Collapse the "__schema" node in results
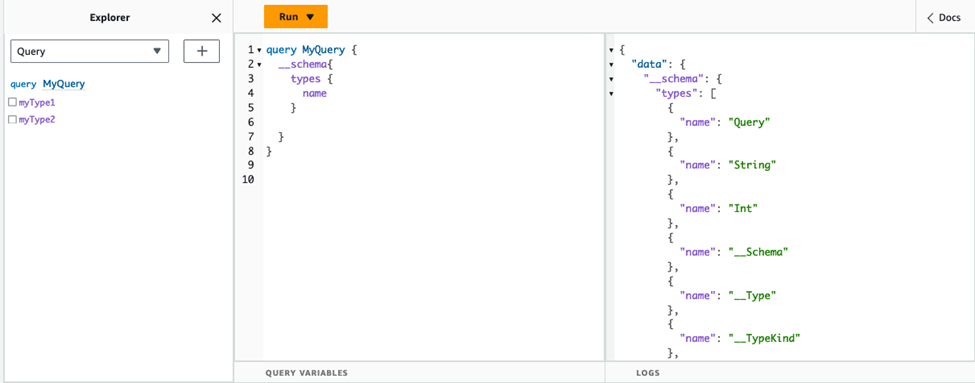Viewport: 975px width, 383px height. 611,79
